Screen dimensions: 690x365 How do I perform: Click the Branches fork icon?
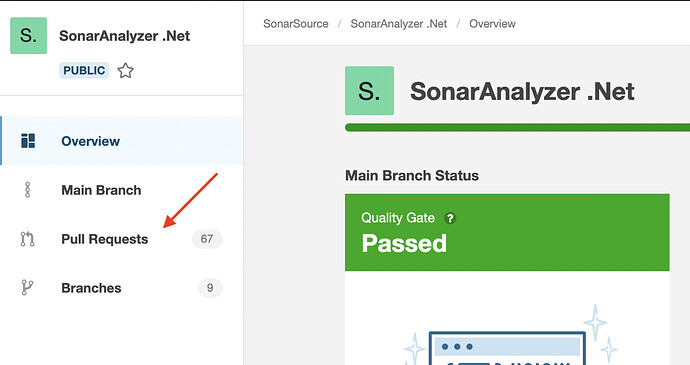27,288
